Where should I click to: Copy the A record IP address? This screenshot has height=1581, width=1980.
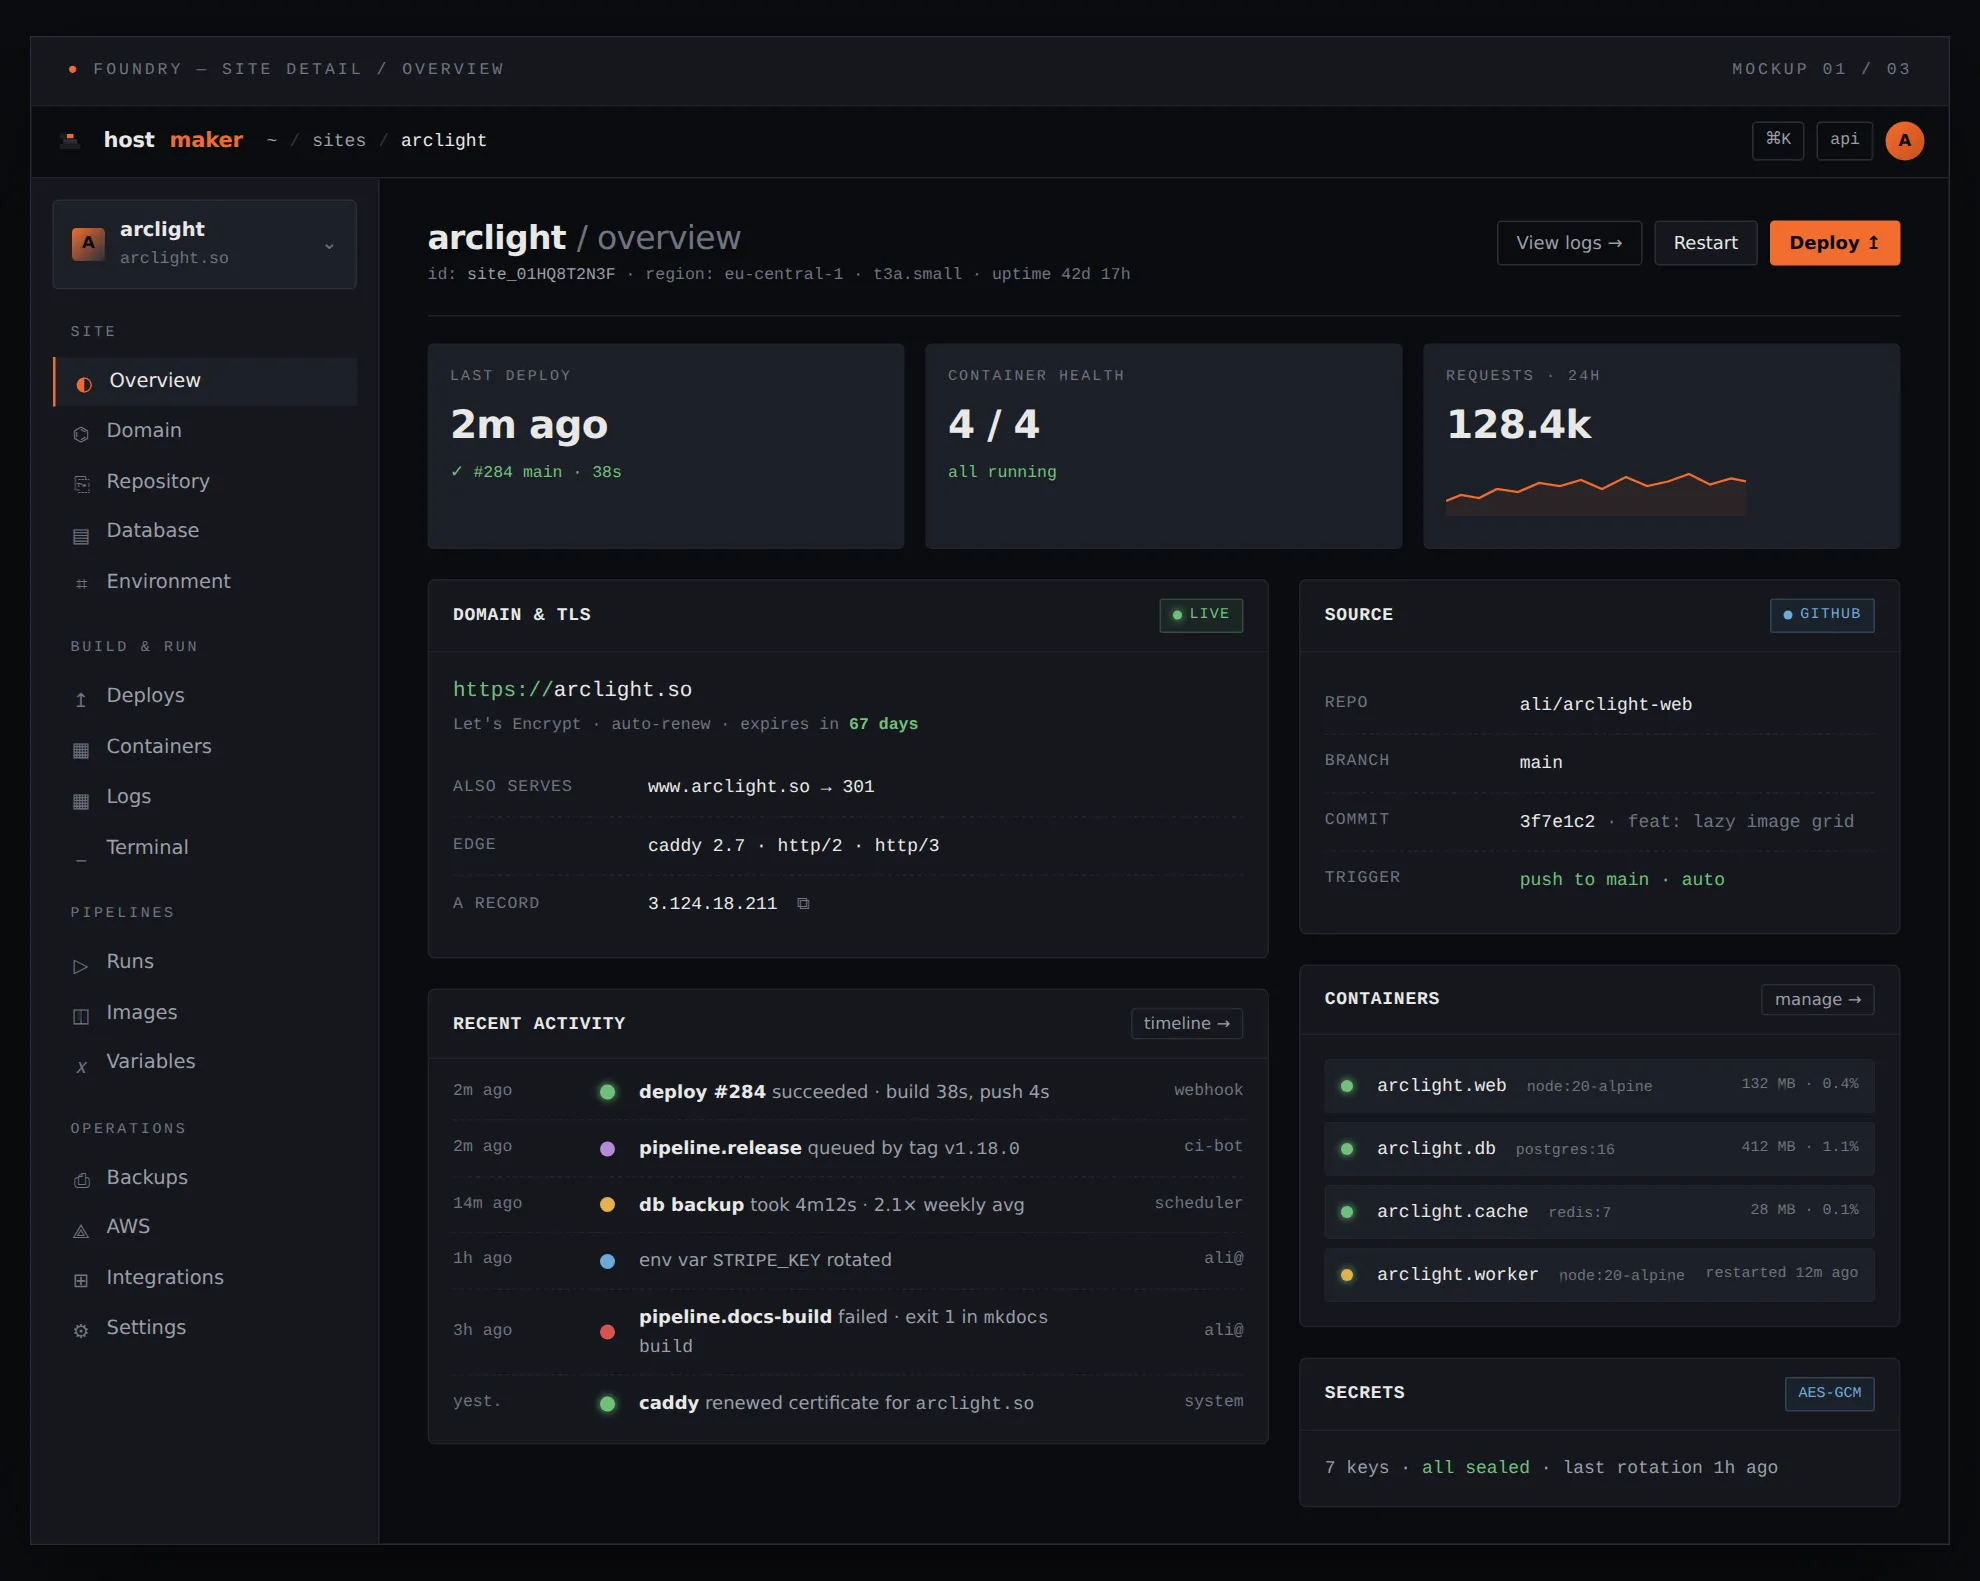coord(803,904)
